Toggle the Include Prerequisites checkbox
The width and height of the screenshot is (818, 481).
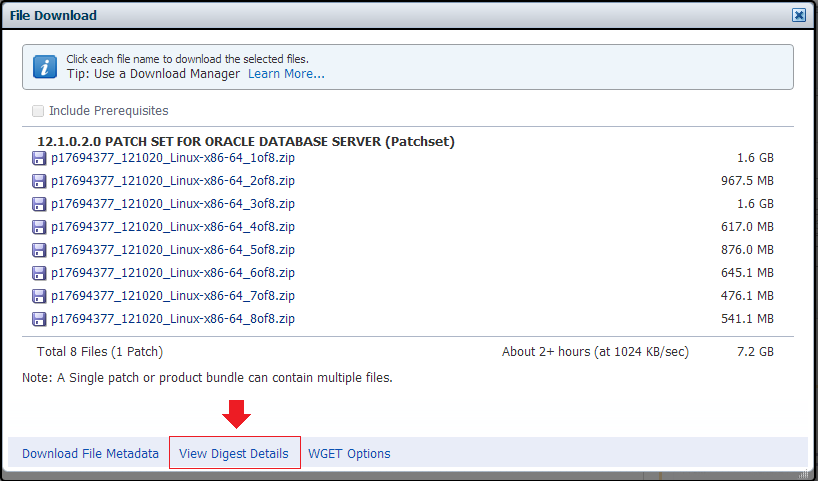tap(38, 111)
